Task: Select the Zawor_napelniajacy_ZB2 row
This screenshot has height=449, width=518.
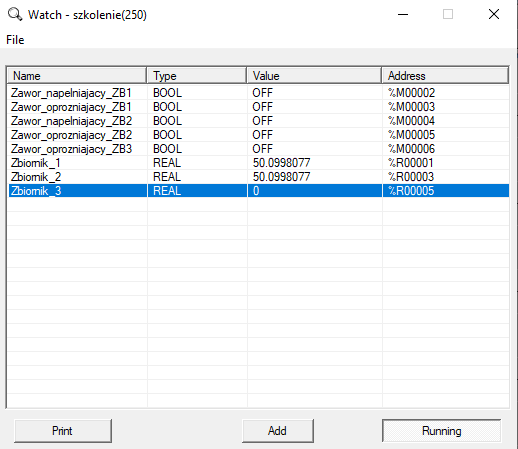Action: click(258, 121)
